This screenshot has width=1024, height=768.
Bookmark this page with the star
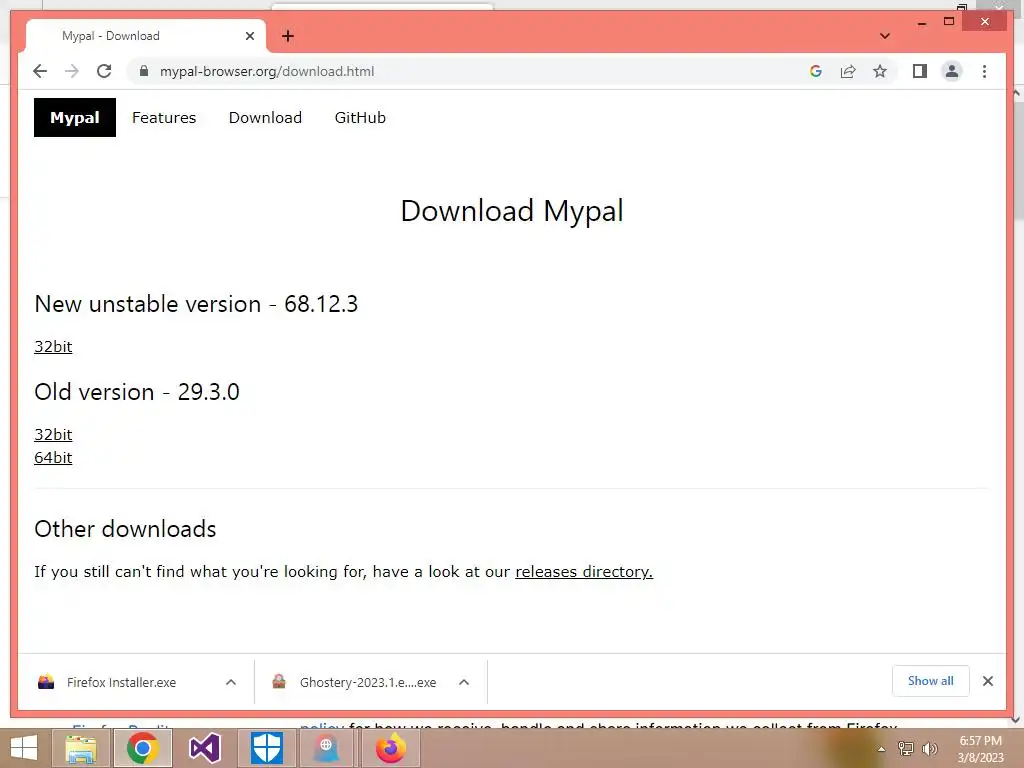click(880, 71)
